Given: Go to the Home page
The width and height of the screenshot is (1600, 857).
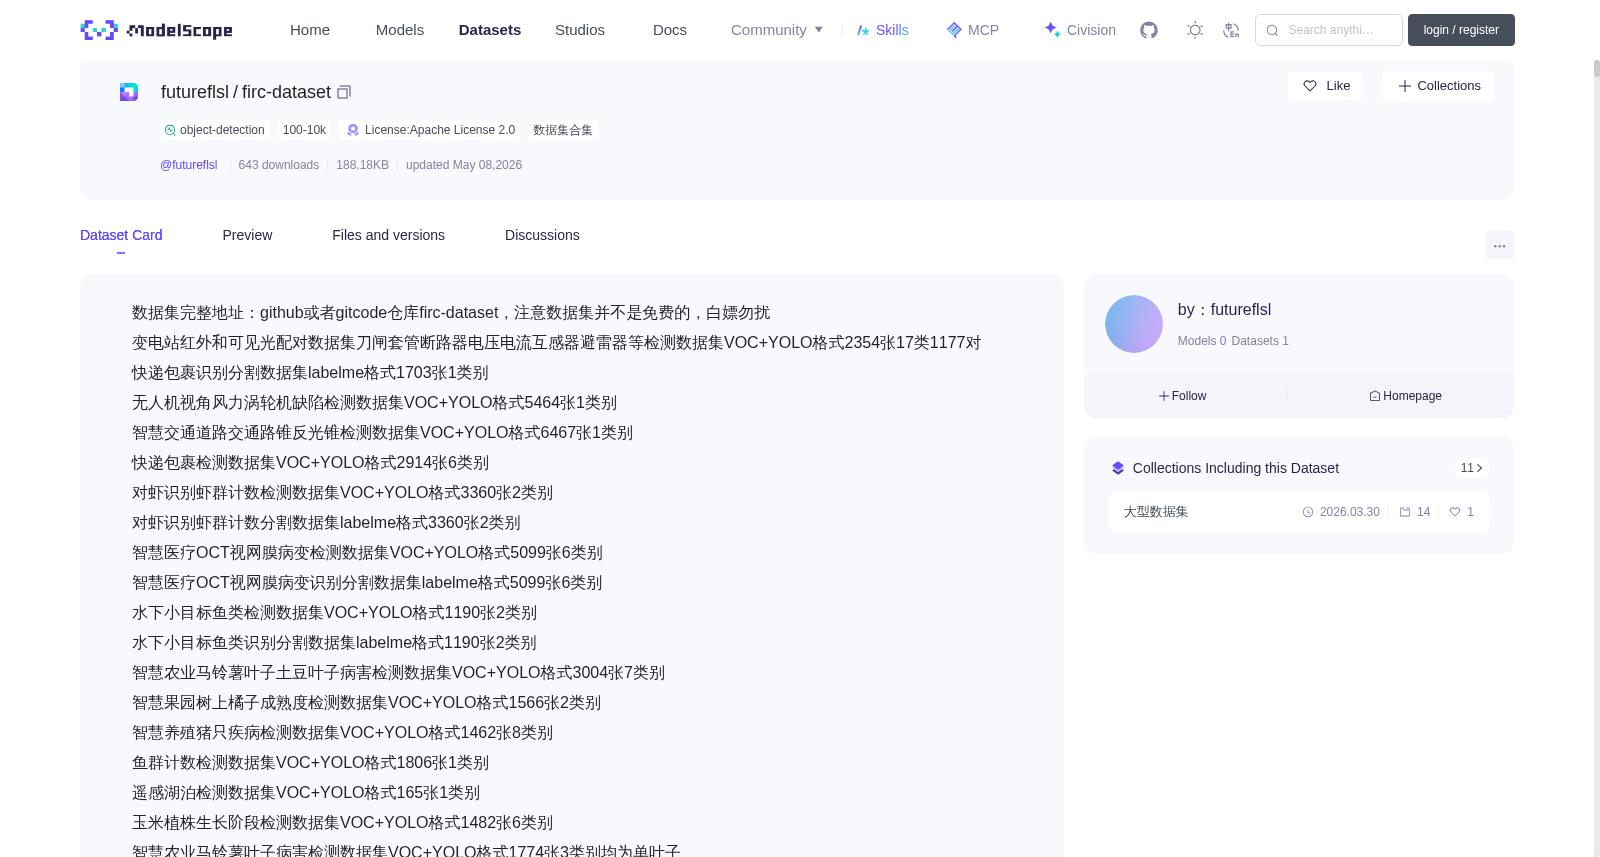Looking at the screenshot, I should (x=310, y=30).
